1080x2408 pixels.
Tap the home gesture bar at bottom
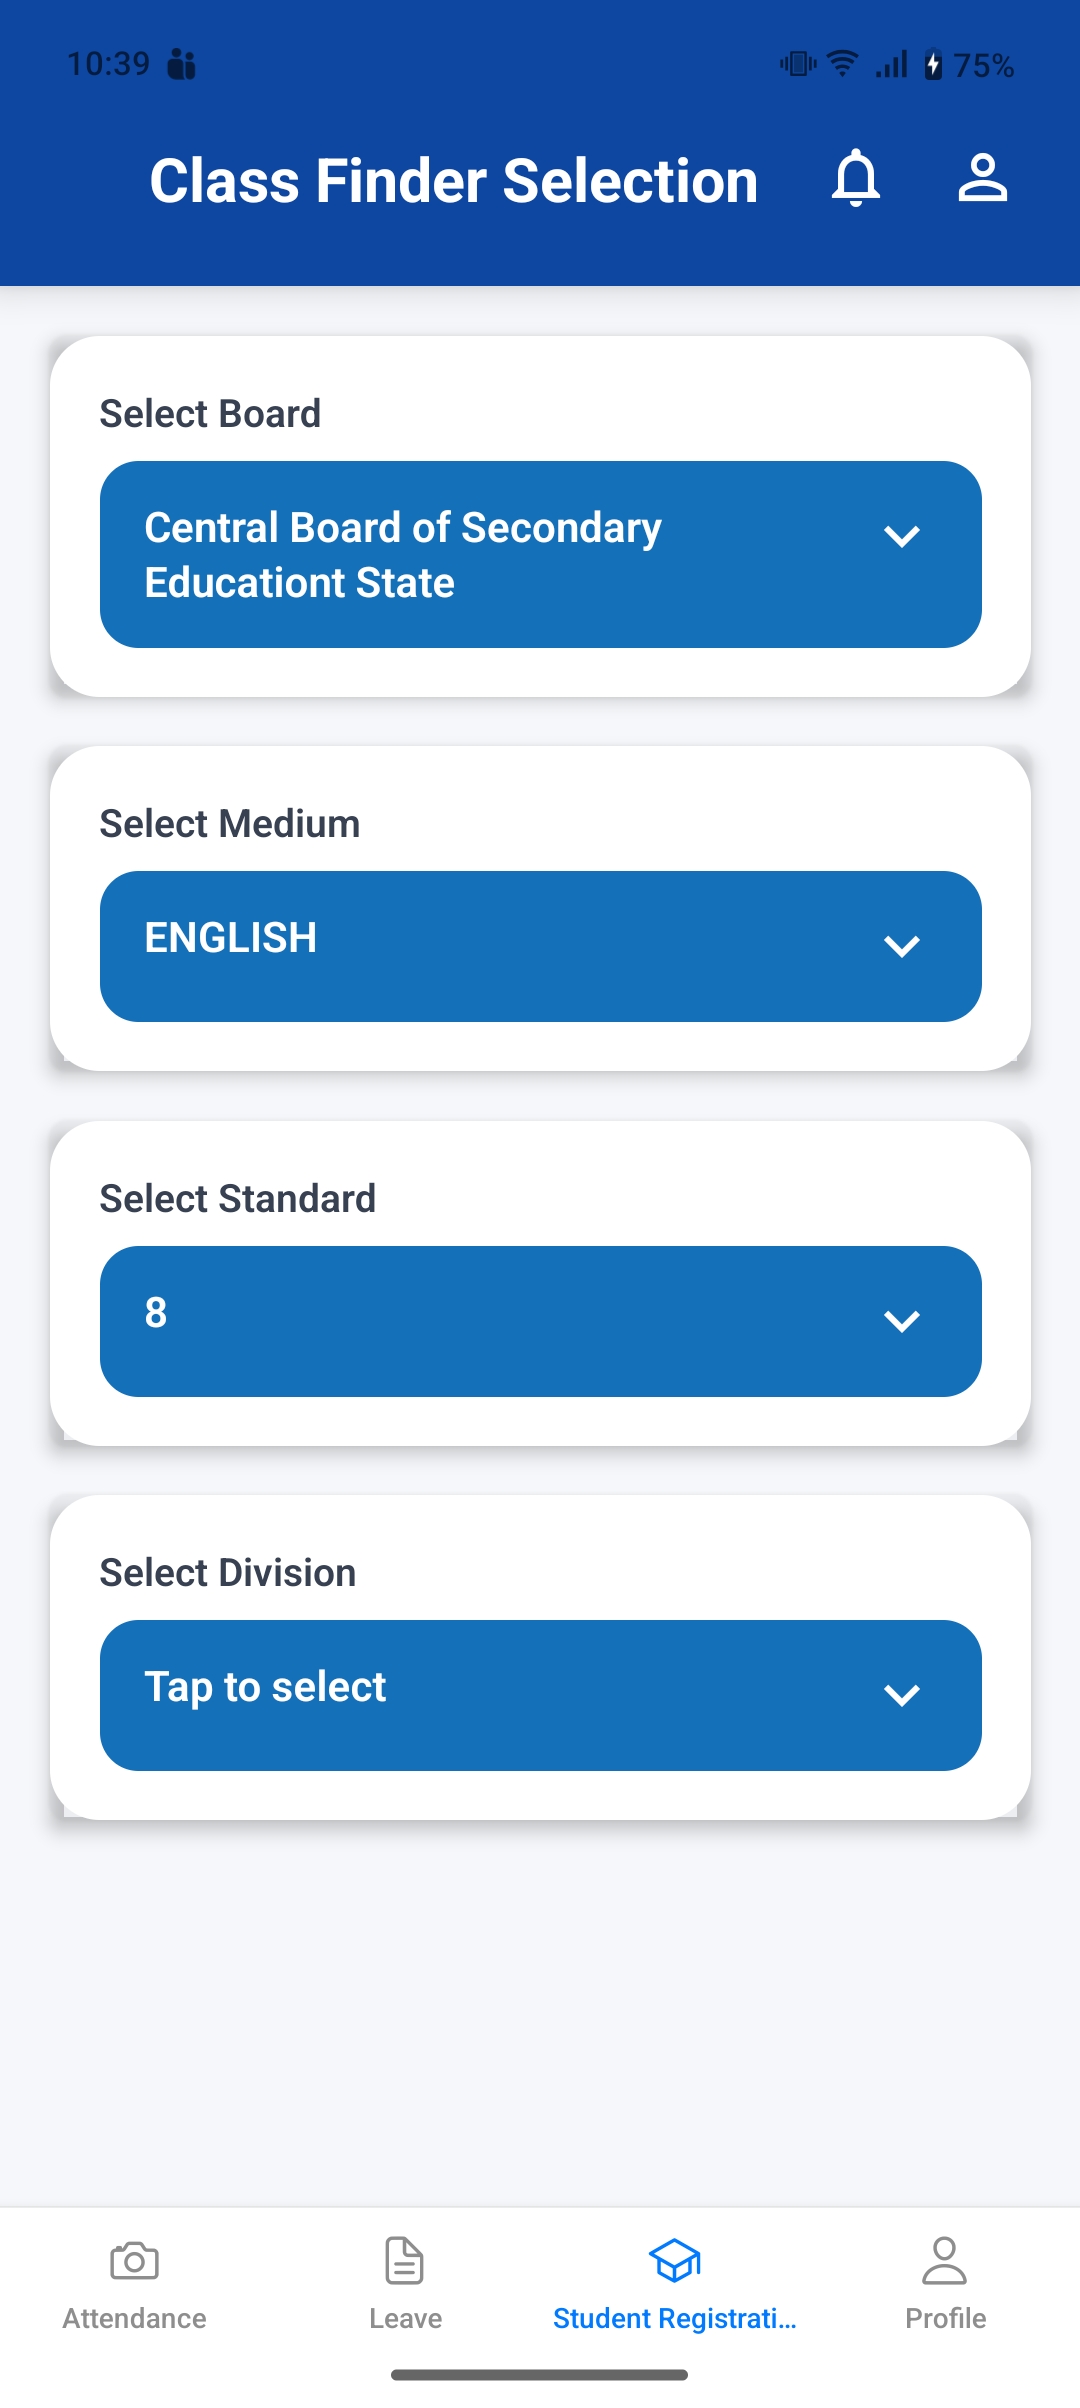coord(539,2375)
